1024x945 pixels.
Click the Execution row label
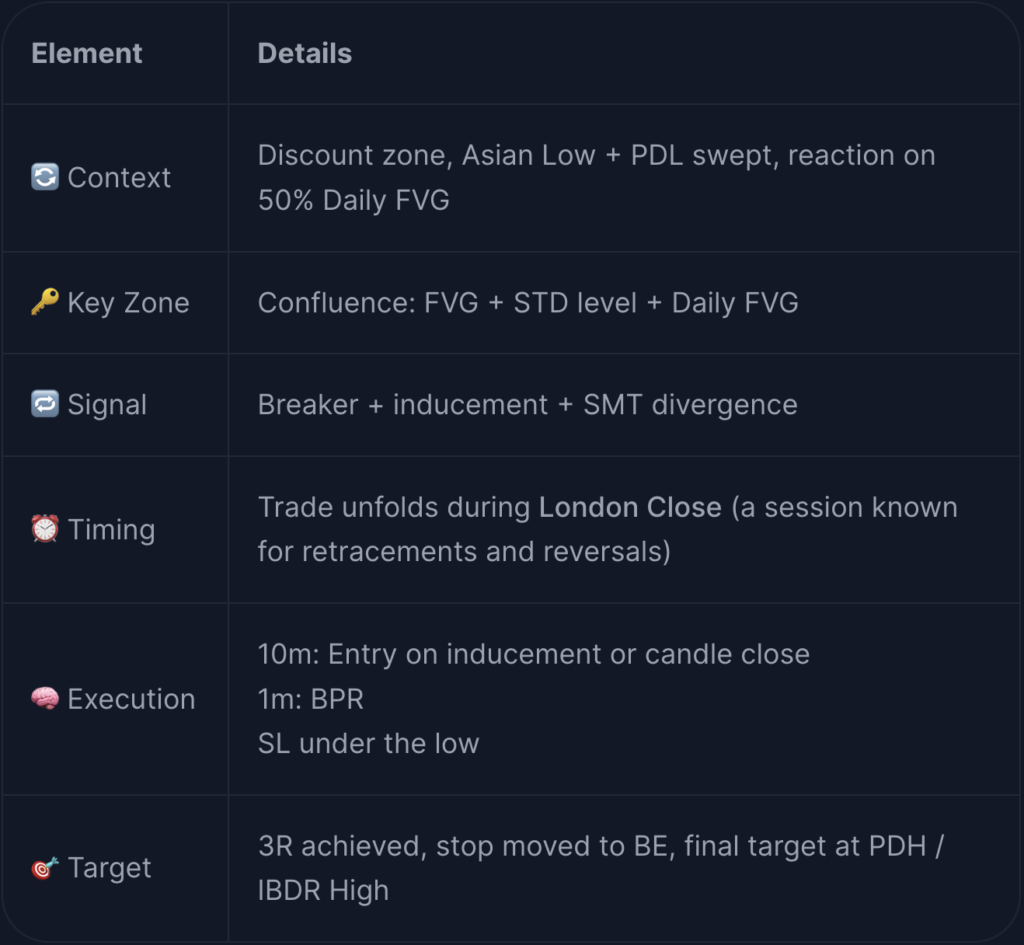pyautogui.click(x=131, y=699)
